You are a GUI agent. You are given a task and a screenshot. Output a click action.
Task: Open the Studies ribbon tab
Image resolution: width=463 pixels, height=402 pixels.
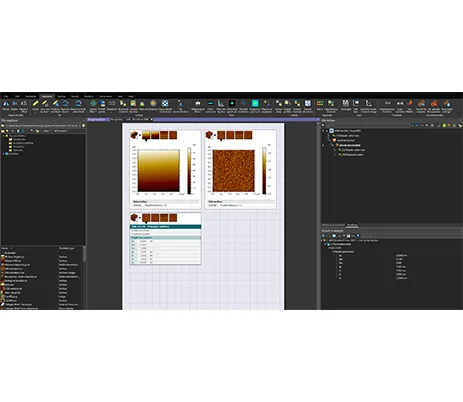61,96
